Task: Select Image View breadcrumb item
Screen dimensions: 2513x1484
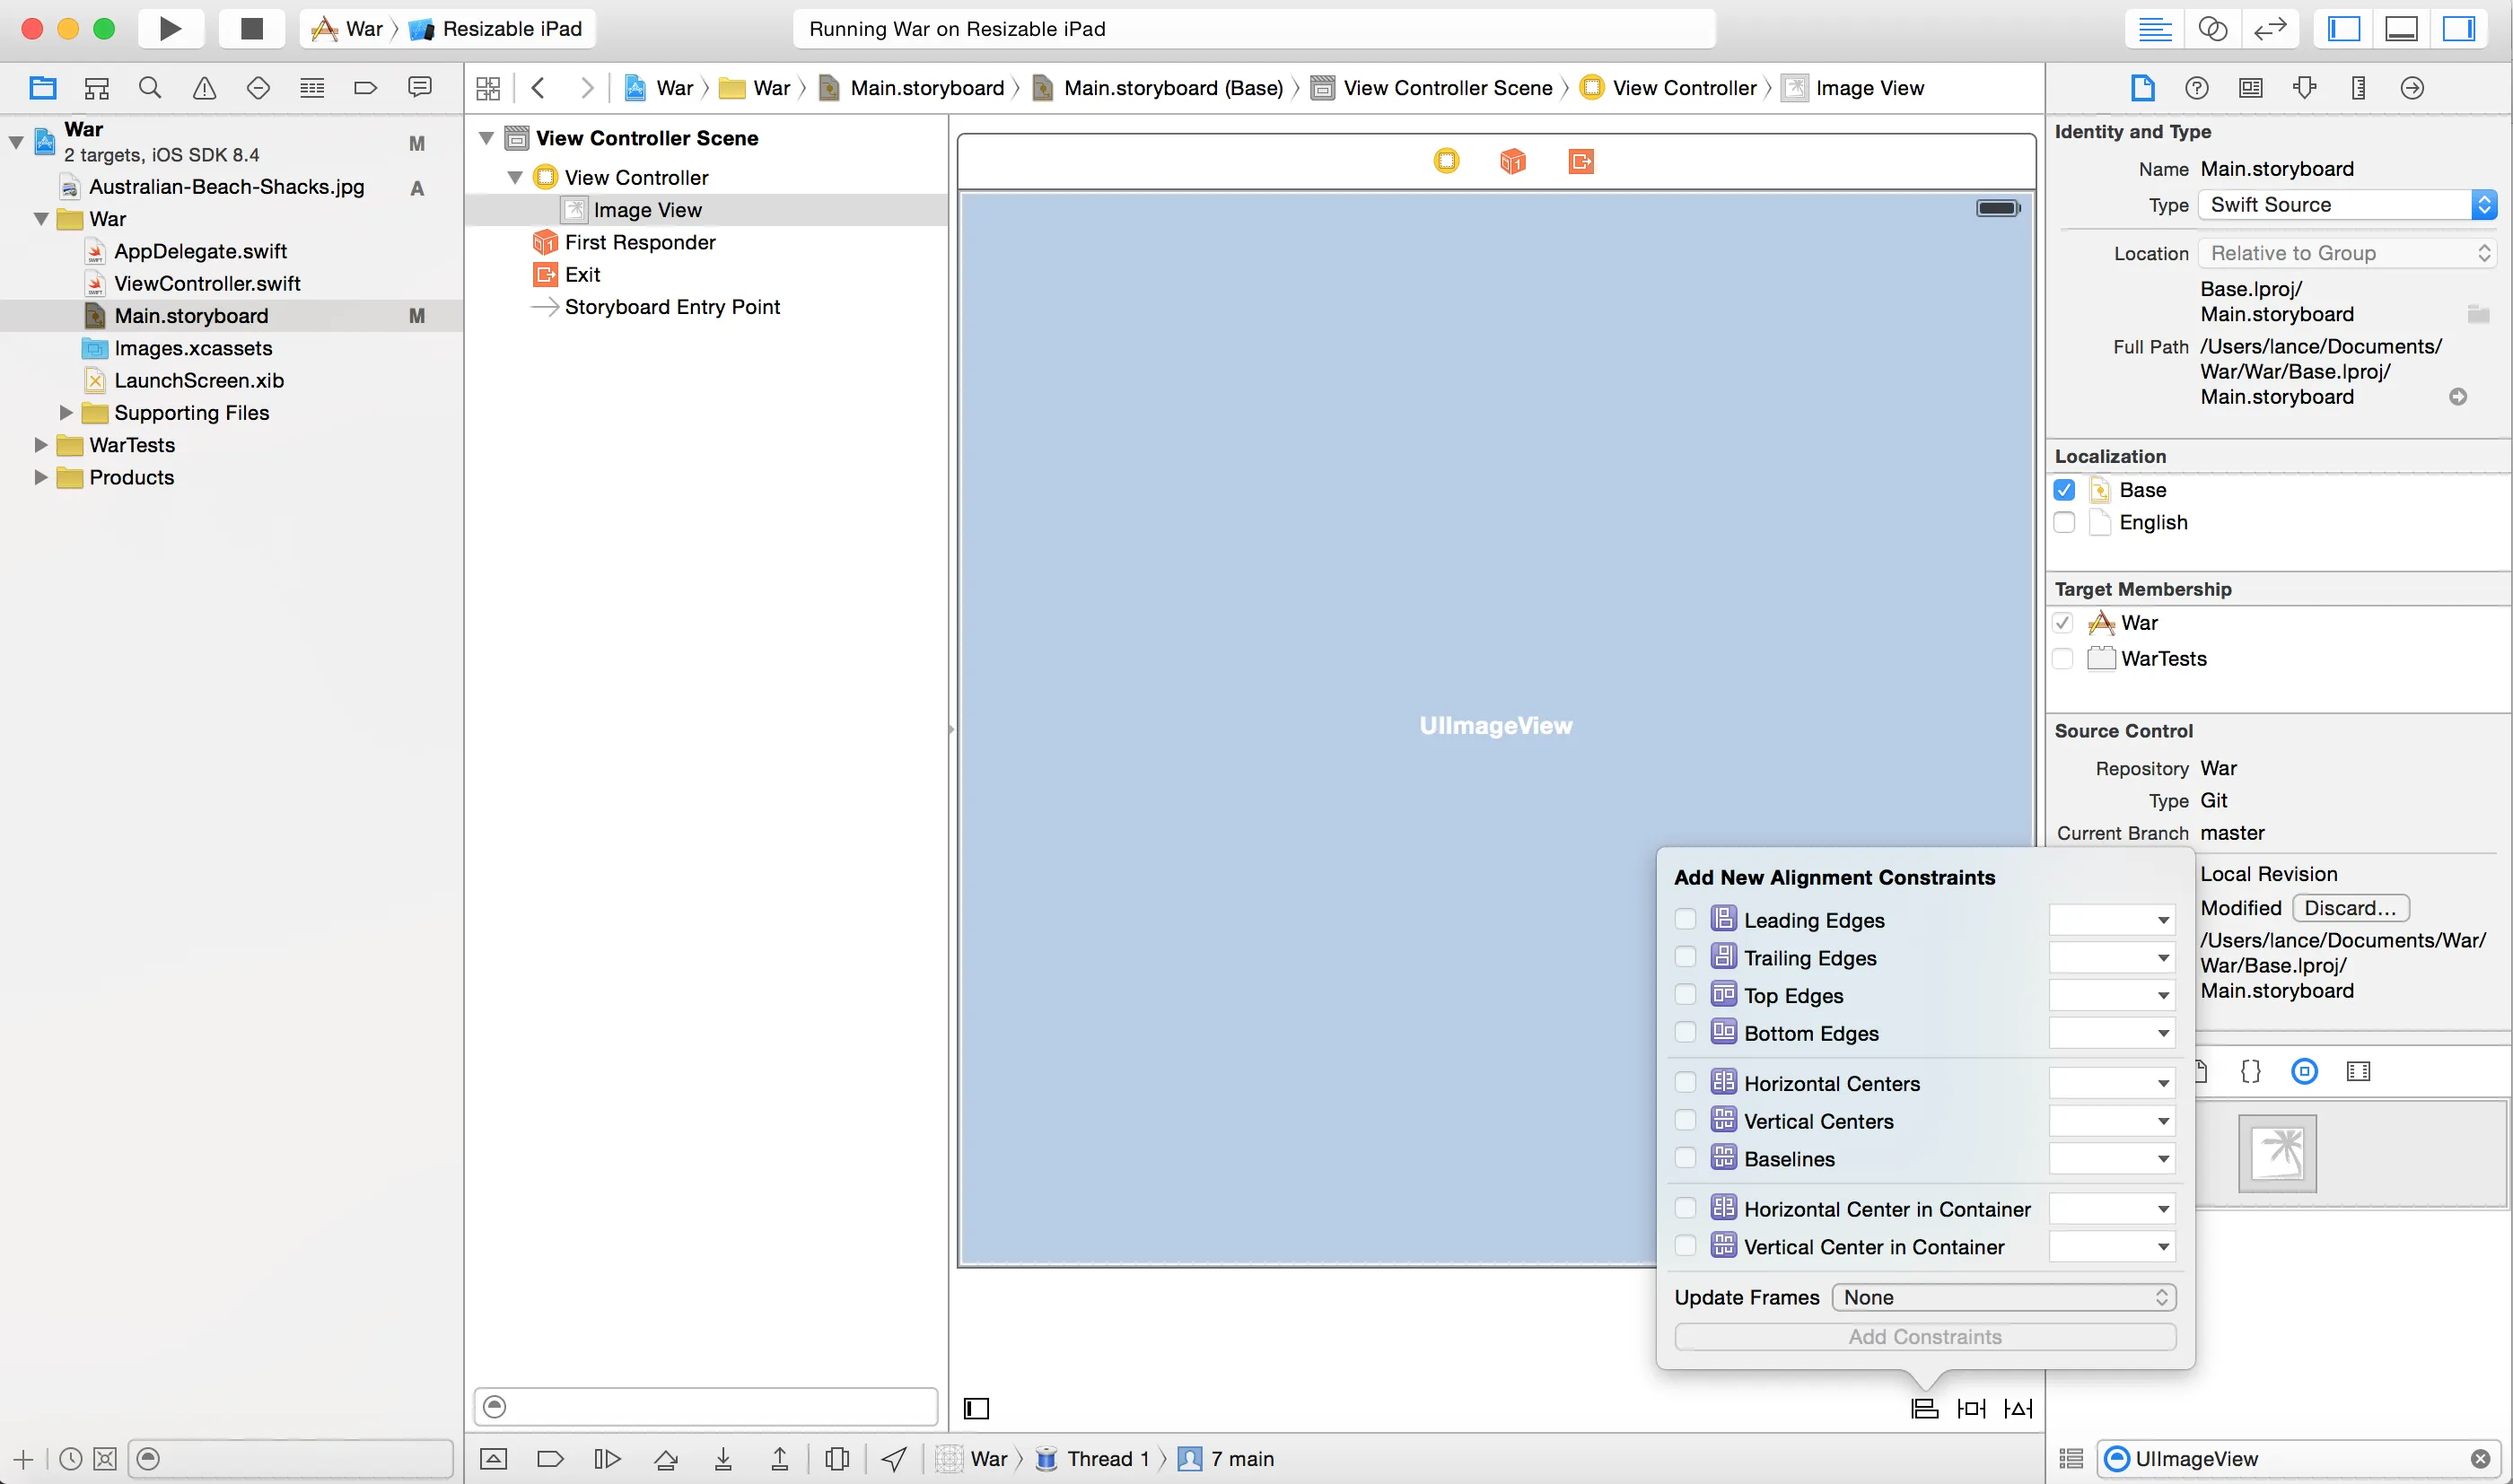Action: tap(1868, 88)
